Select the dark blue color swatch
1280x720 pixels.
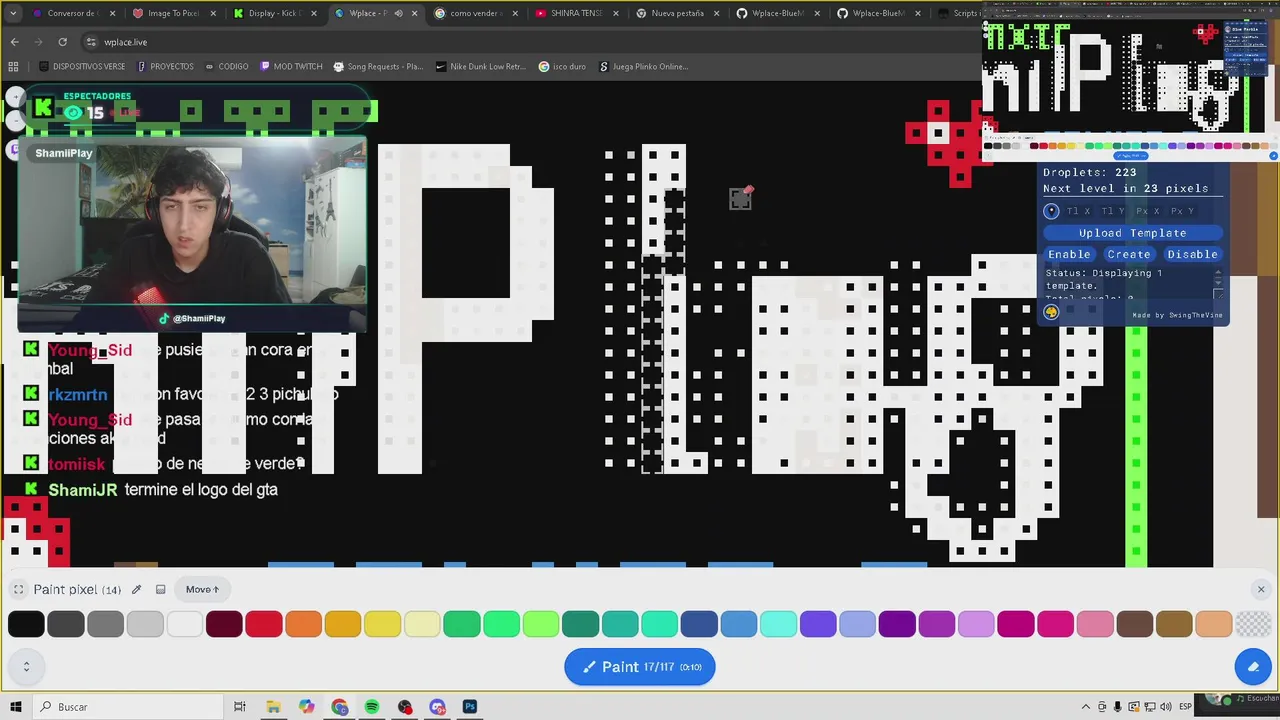coord(699,625)
